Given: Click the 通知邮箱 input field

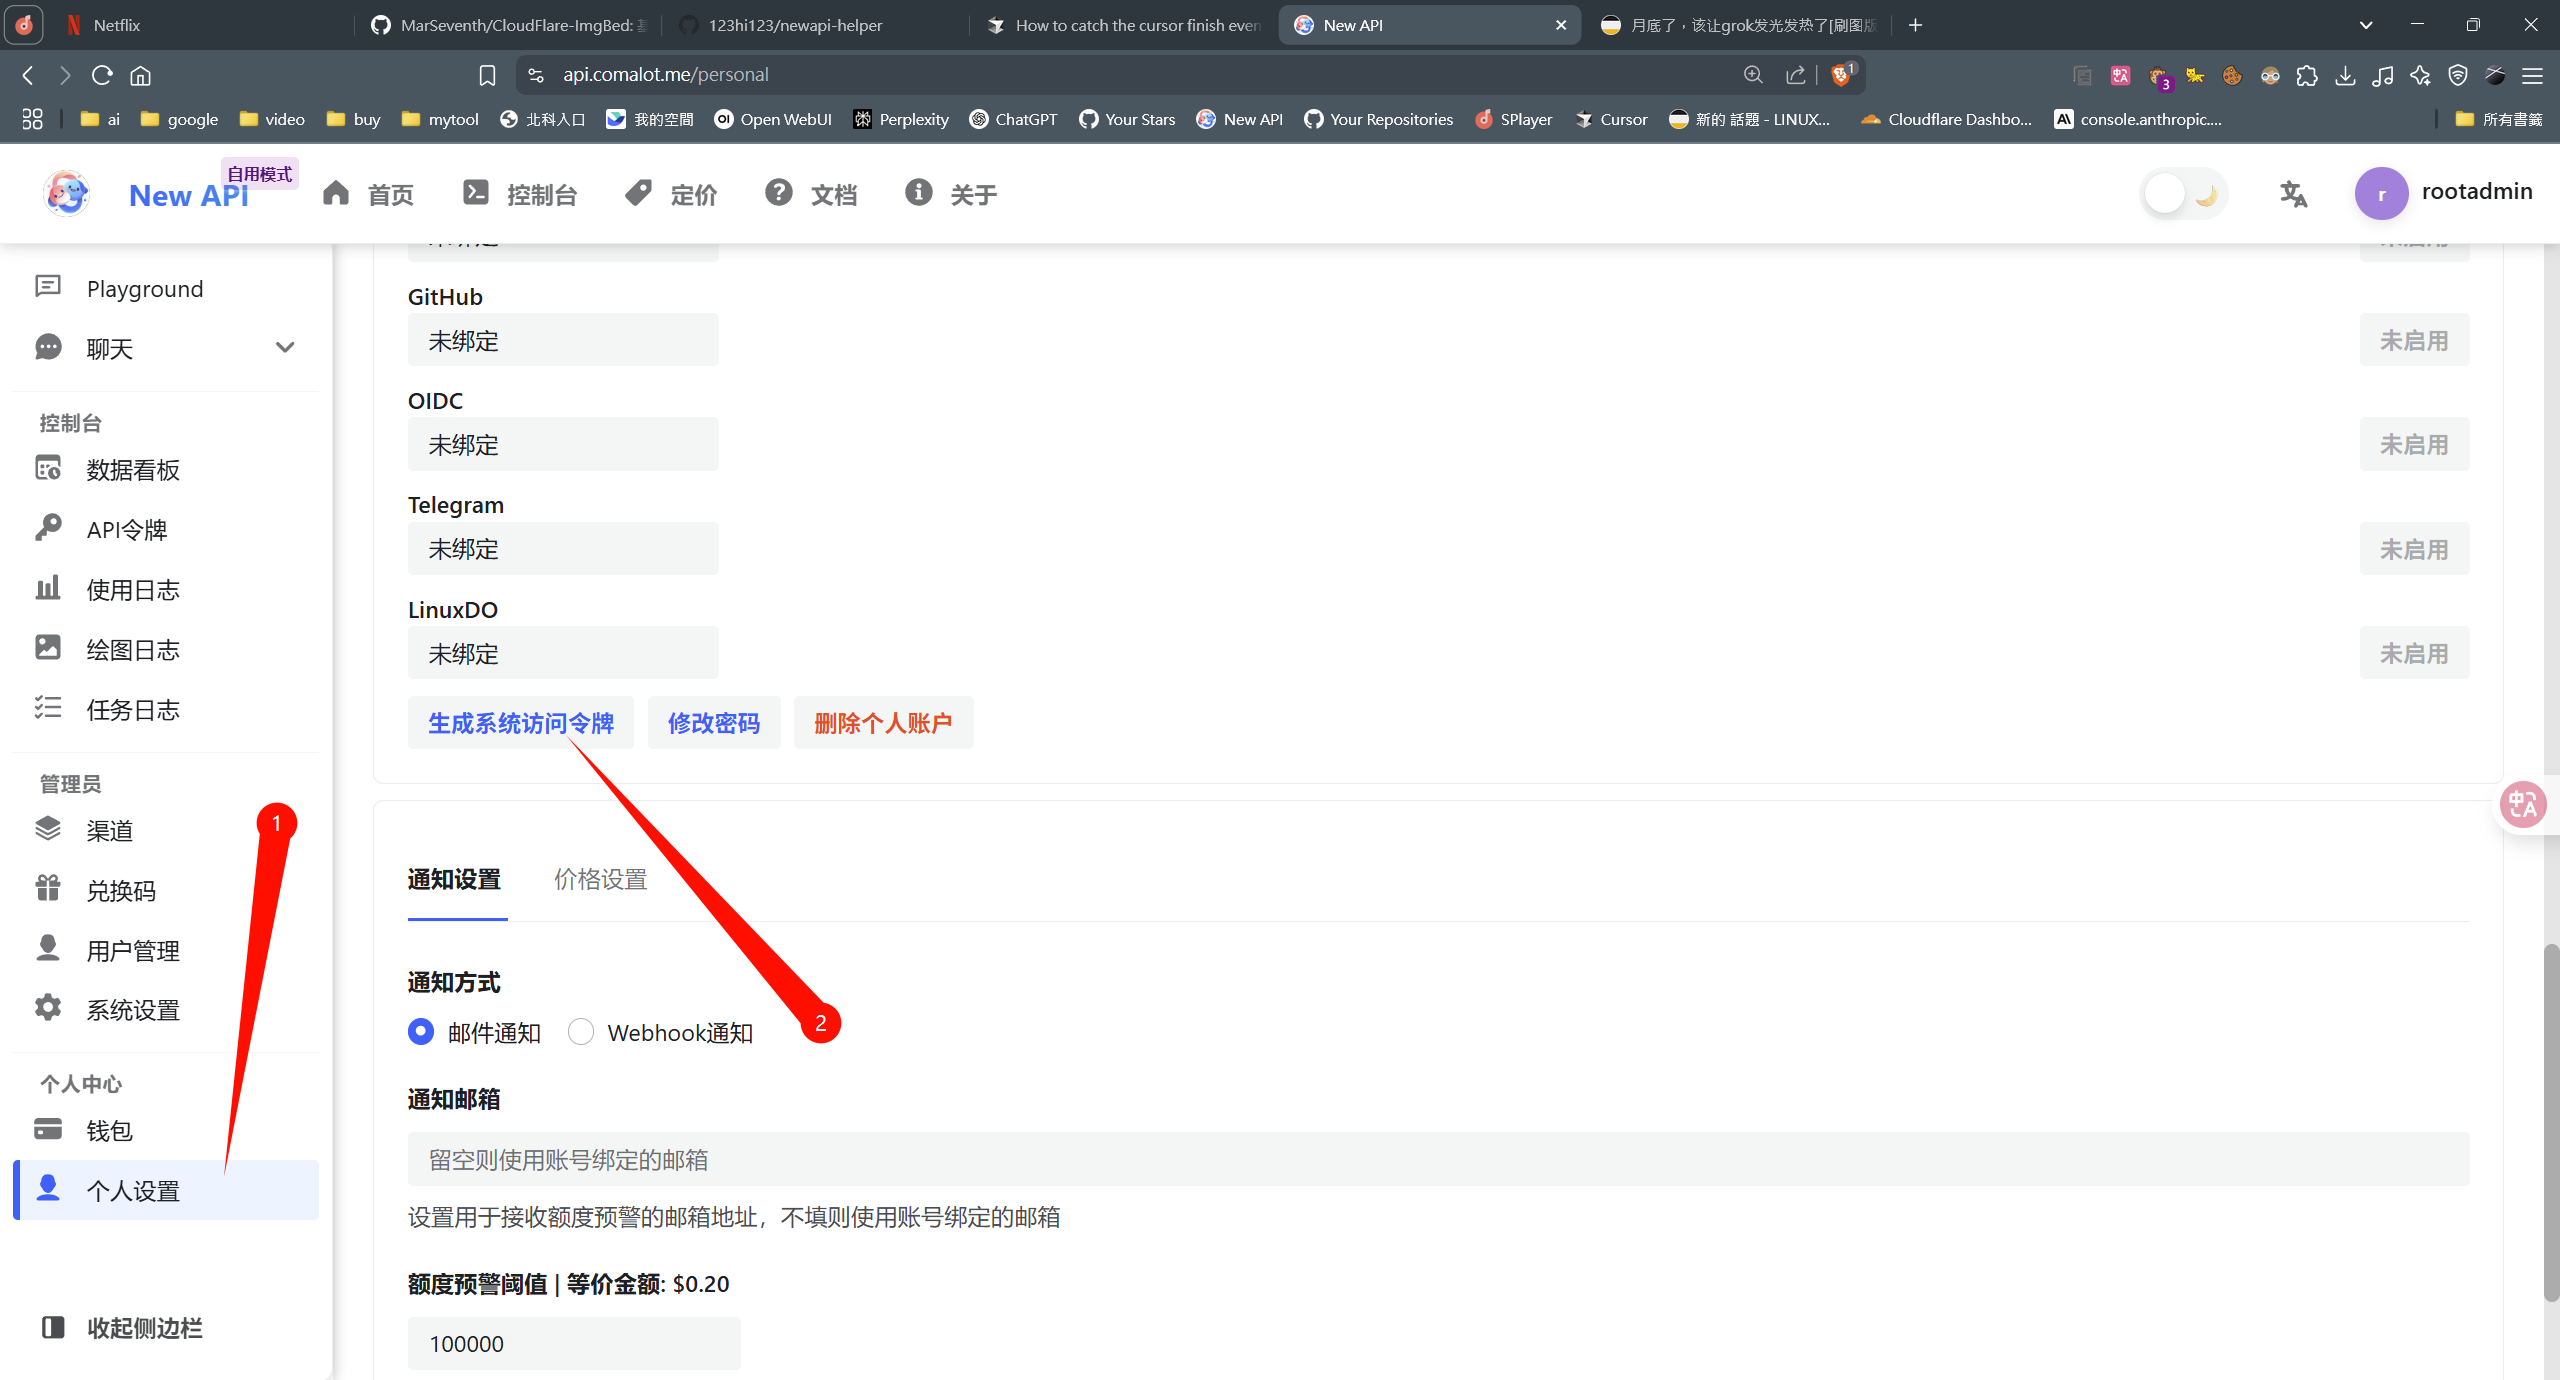Looking at the screenshot, I should tap(1437, 1159).
